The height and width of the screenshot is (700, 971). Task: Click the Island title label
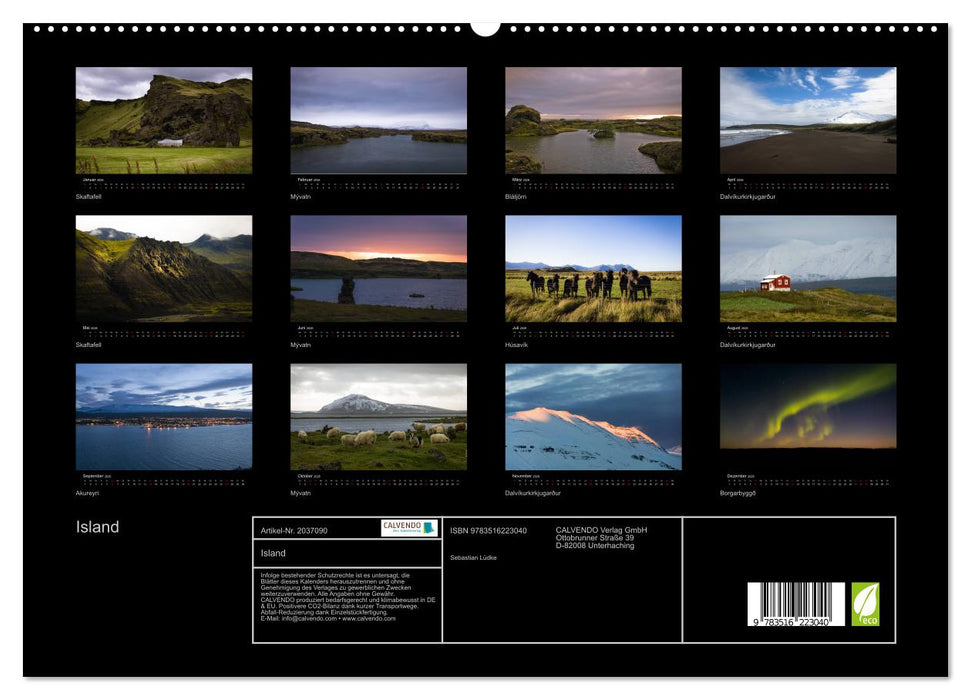tap(95, 525)
